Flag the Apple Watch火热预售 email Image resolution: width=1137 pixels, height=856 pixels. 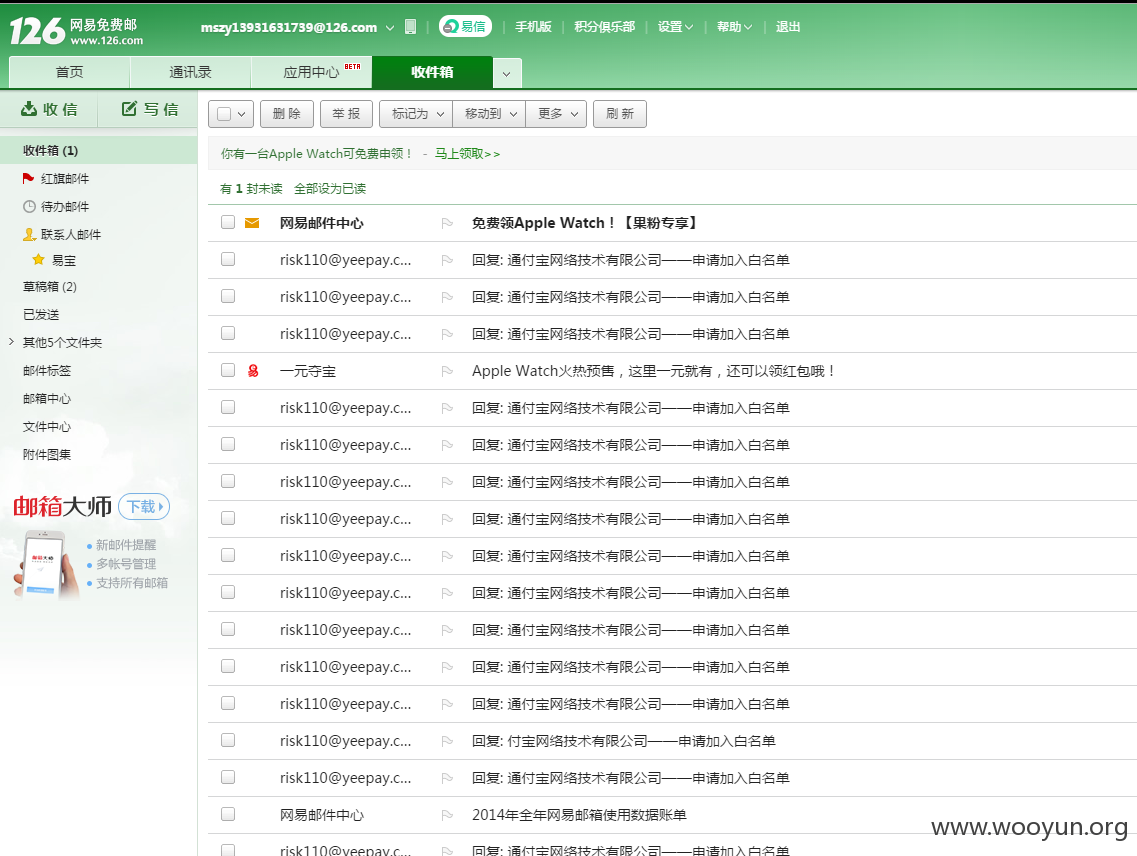pyautogui.click(x=447, y=371)
